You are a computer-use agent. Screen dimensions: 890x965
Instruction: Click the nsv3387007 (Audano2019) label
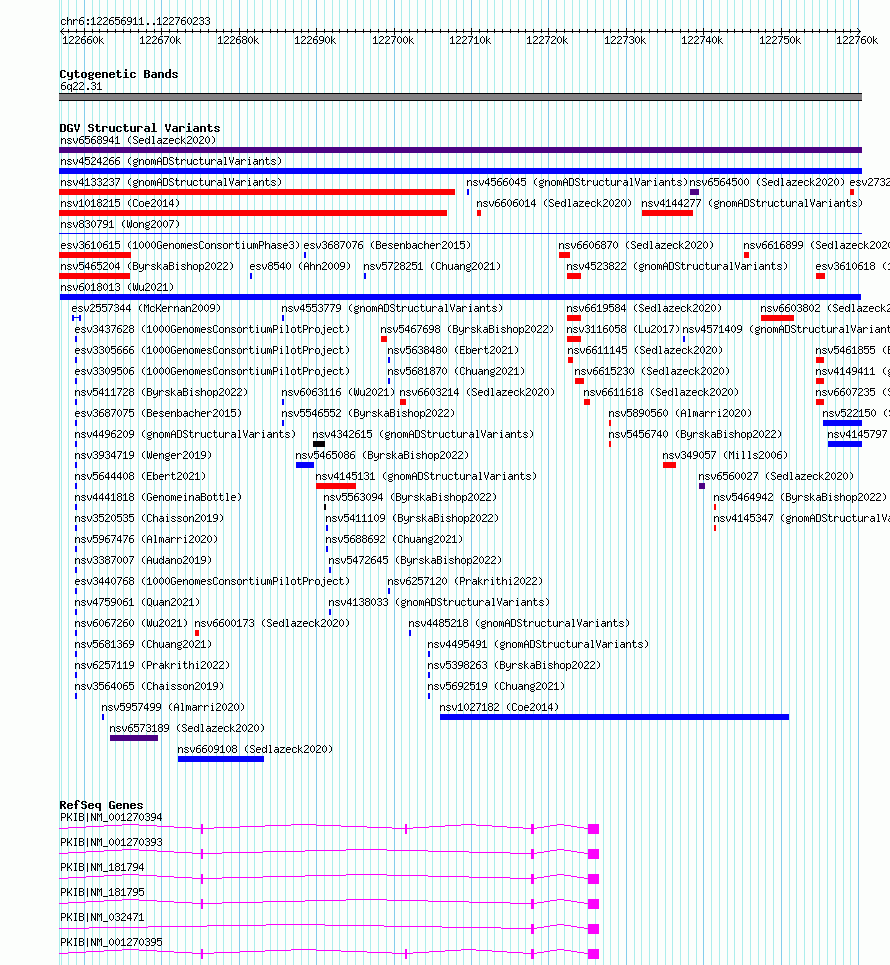(143, 560)
